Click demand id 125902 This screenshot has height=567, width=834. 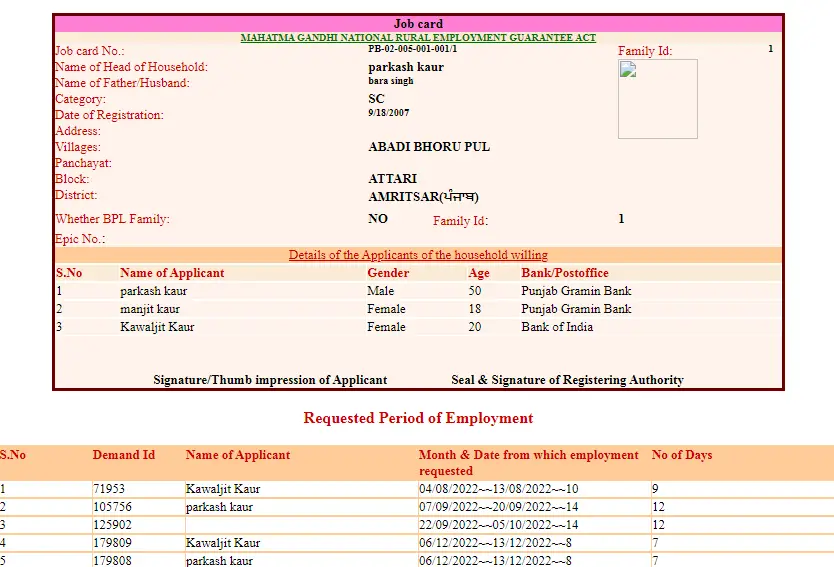[x=112, y=525]
